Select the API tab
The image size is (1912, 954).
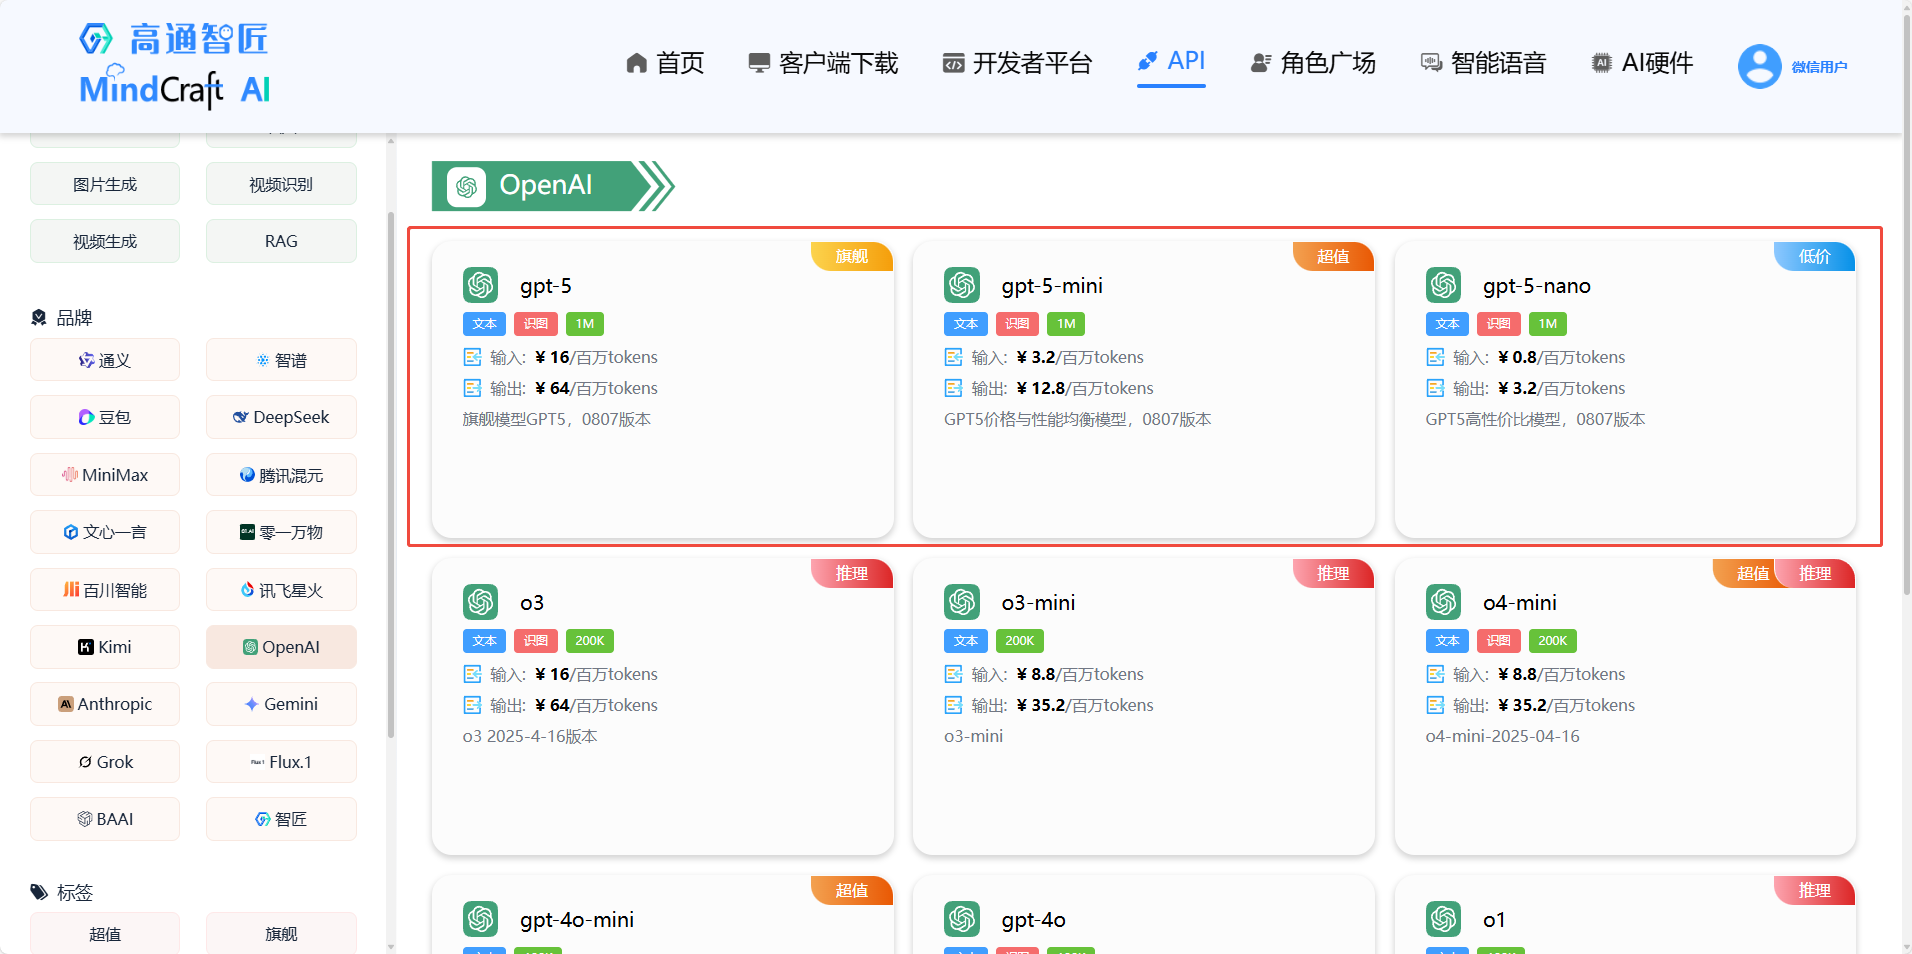click(x=1171, y=61)
